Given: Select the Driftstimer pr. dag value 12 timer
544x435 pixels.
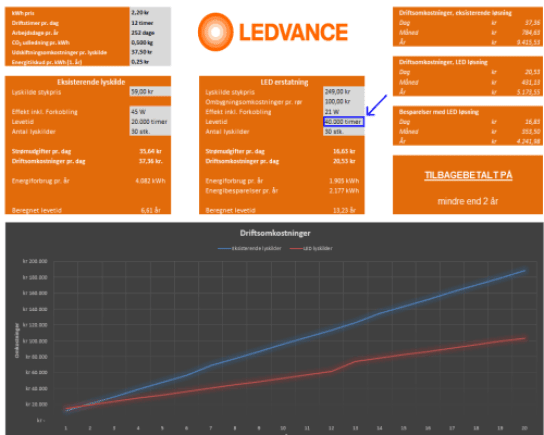Looking at the screenshot, I should [150, 23].
